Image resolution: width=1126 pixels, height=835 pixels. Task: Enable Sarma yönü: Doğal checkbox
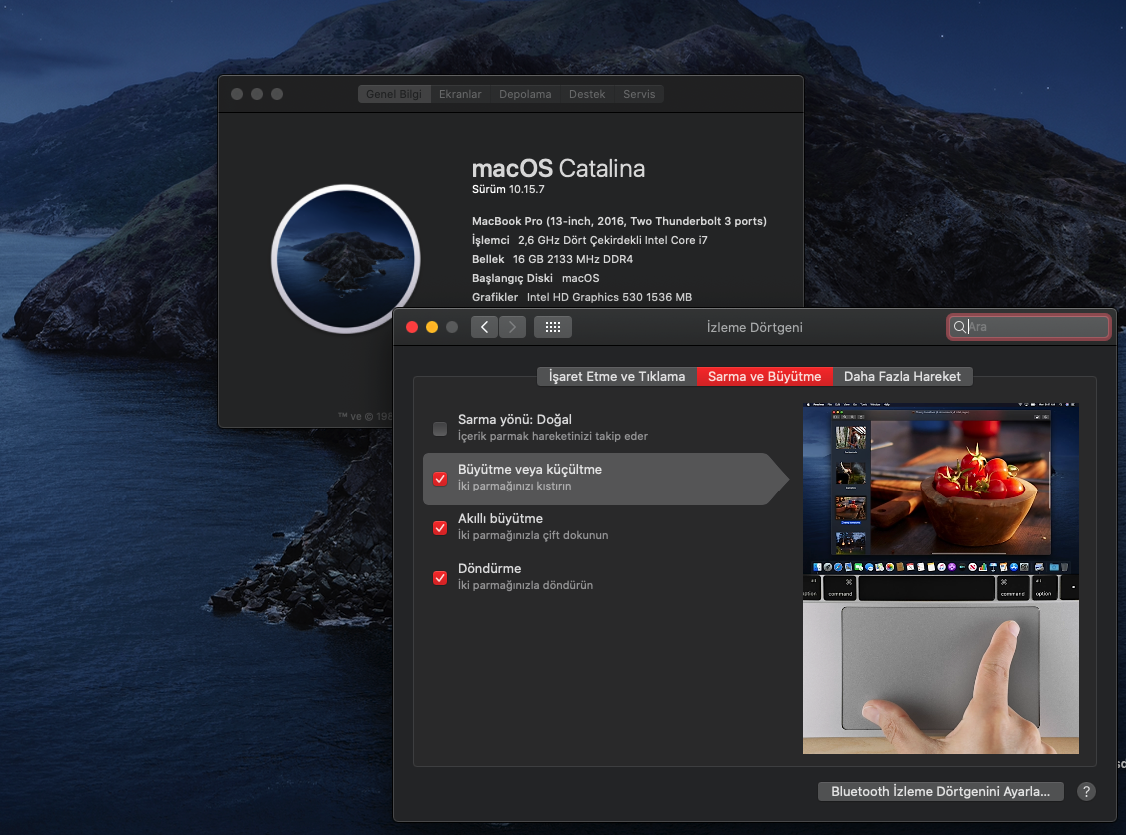click(440, 429)
